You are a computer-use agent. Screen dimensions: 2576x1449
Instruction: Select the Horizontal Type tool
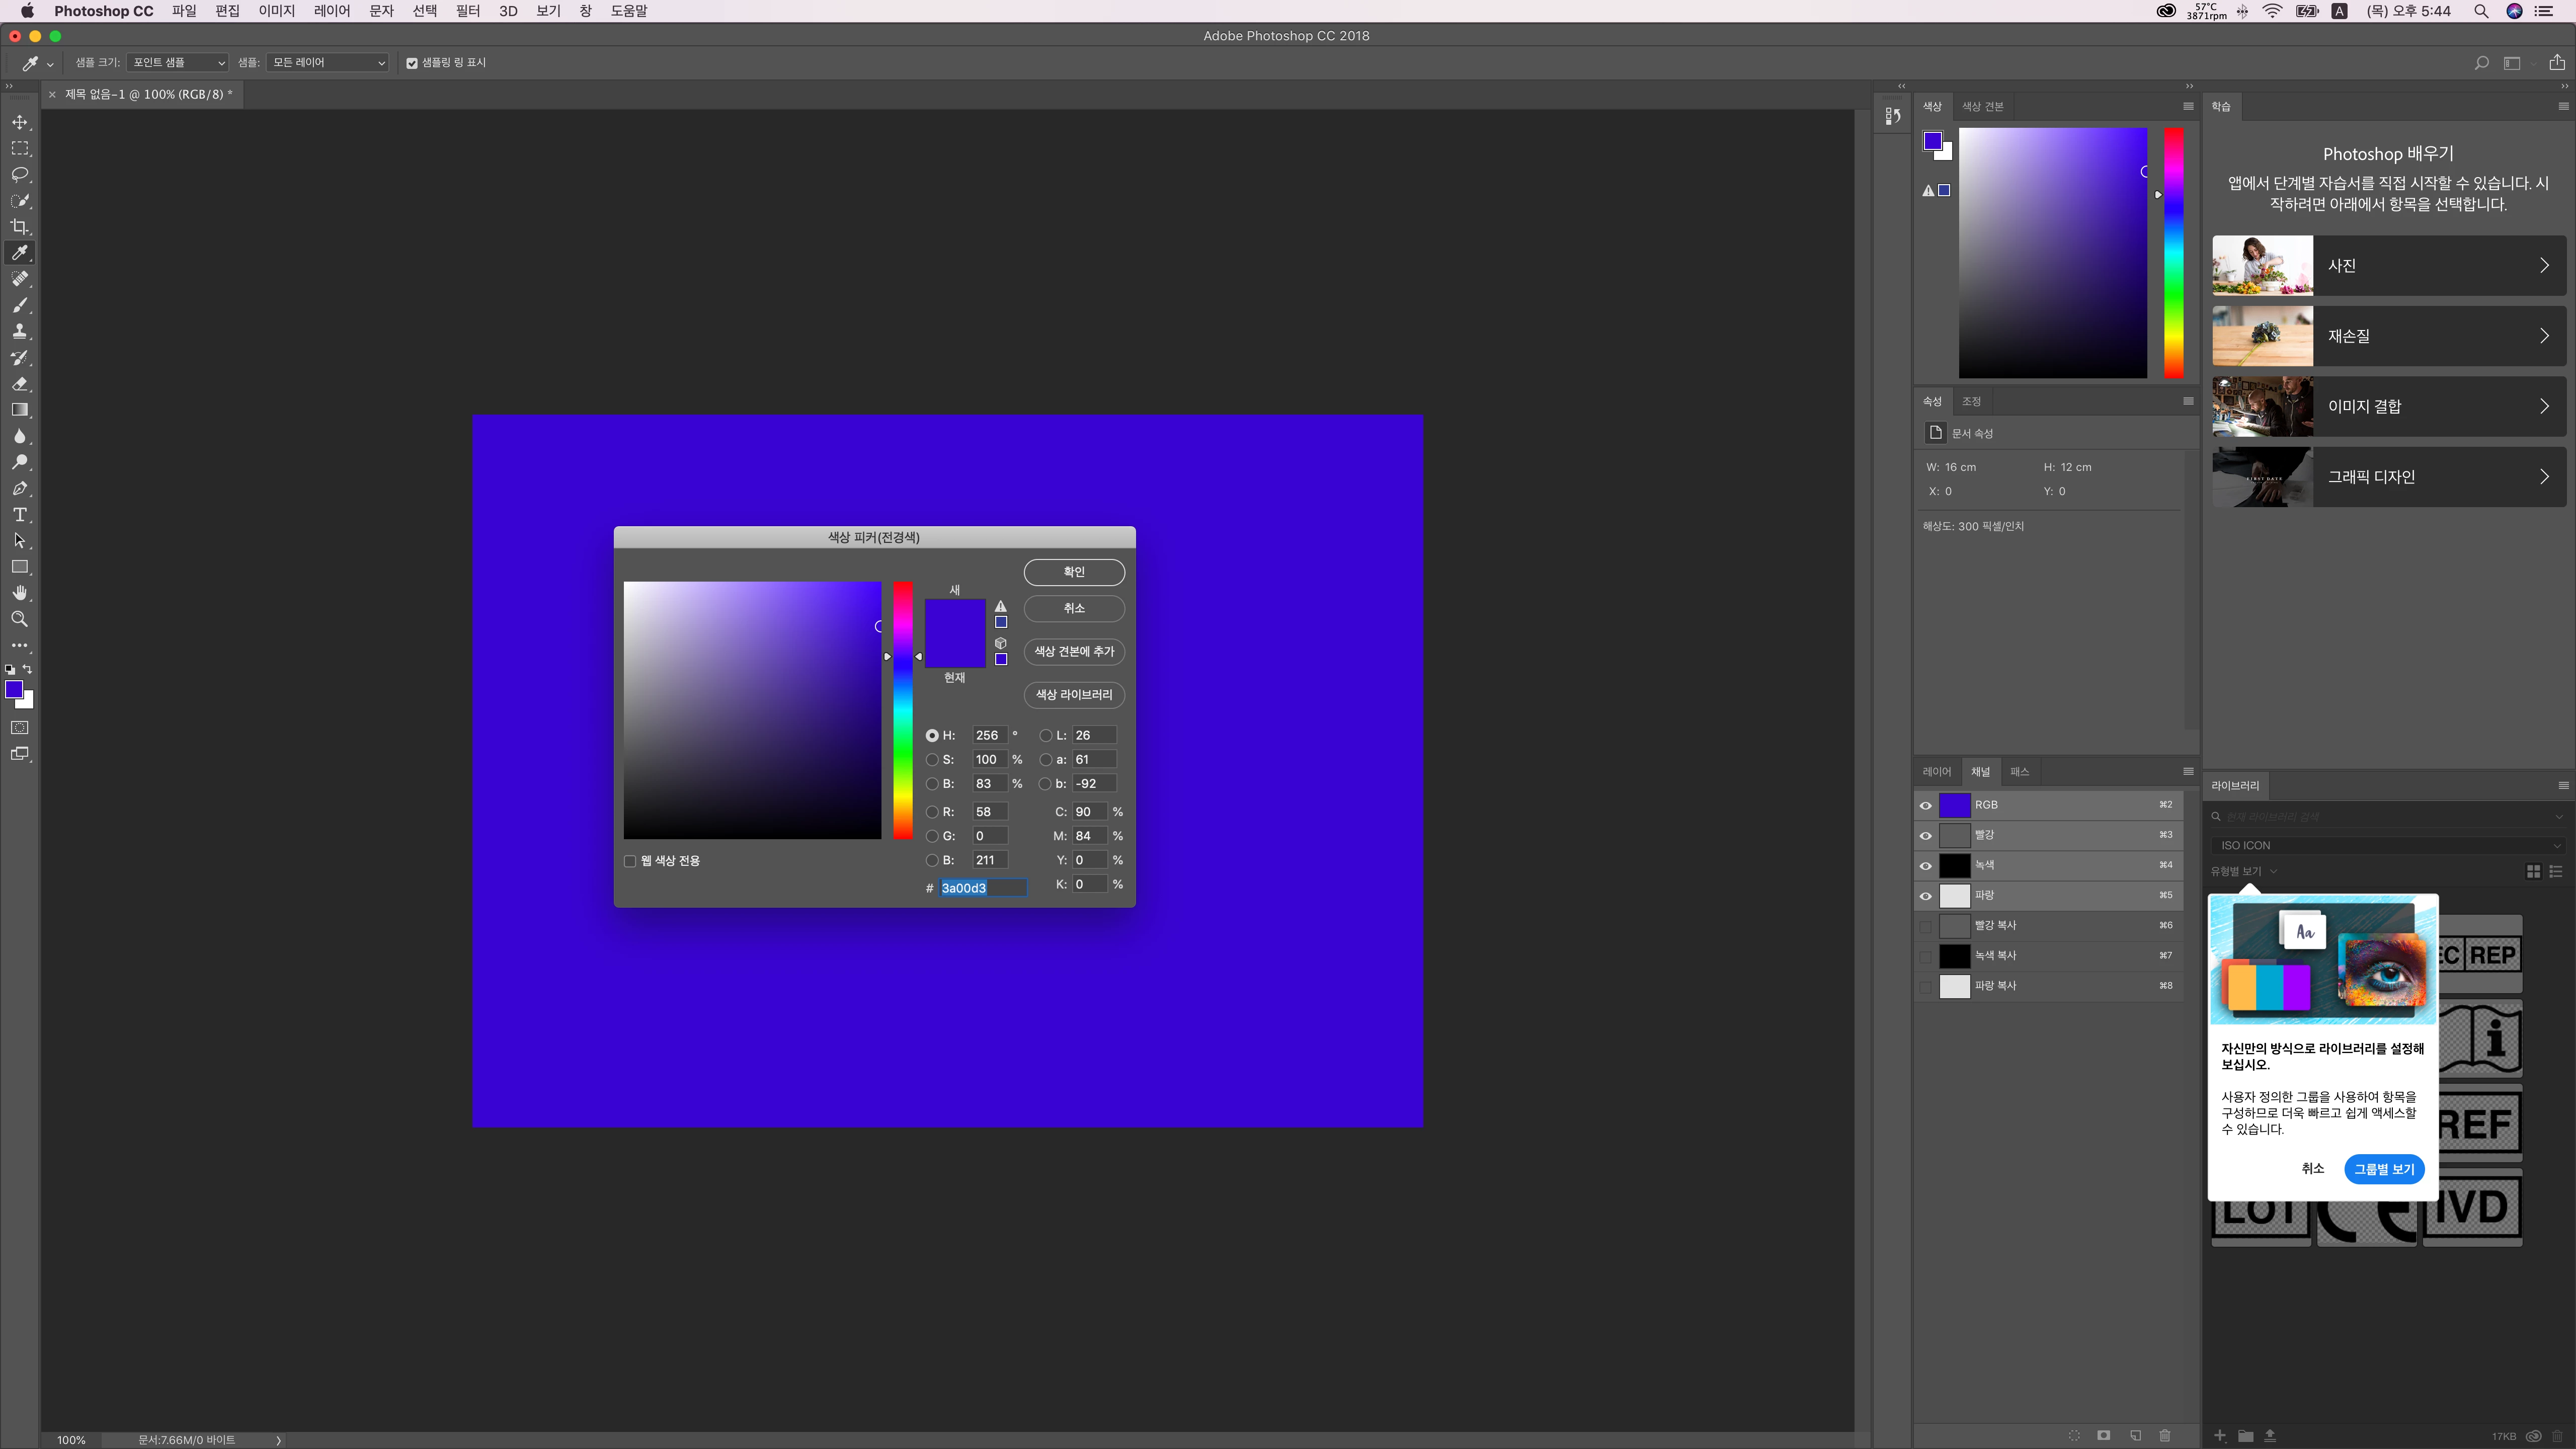click(19, 515)
